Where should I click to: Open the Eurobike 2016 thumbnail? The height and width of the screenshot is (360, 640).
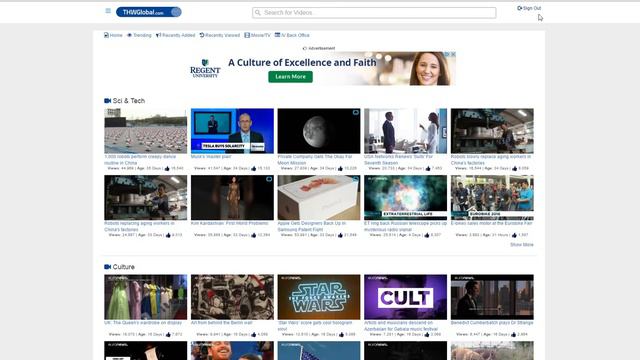[492, 198]
